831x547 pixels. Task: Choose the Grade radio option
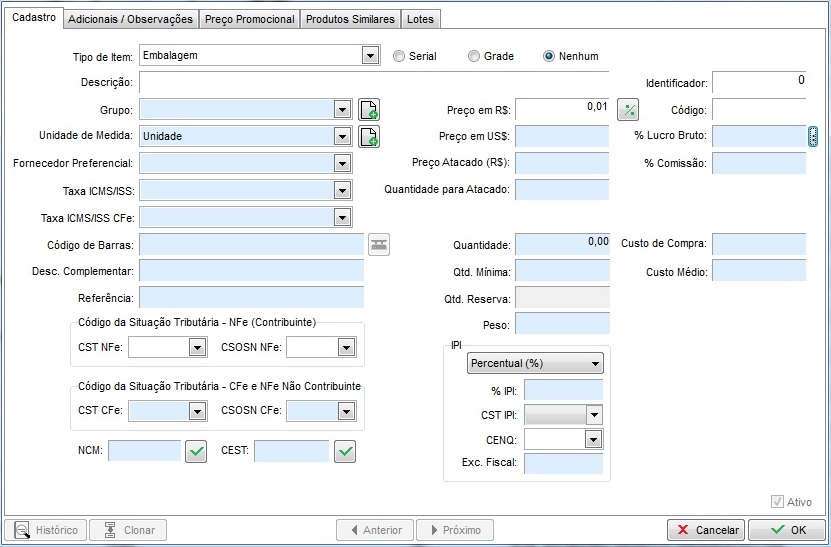click(475, 57)
